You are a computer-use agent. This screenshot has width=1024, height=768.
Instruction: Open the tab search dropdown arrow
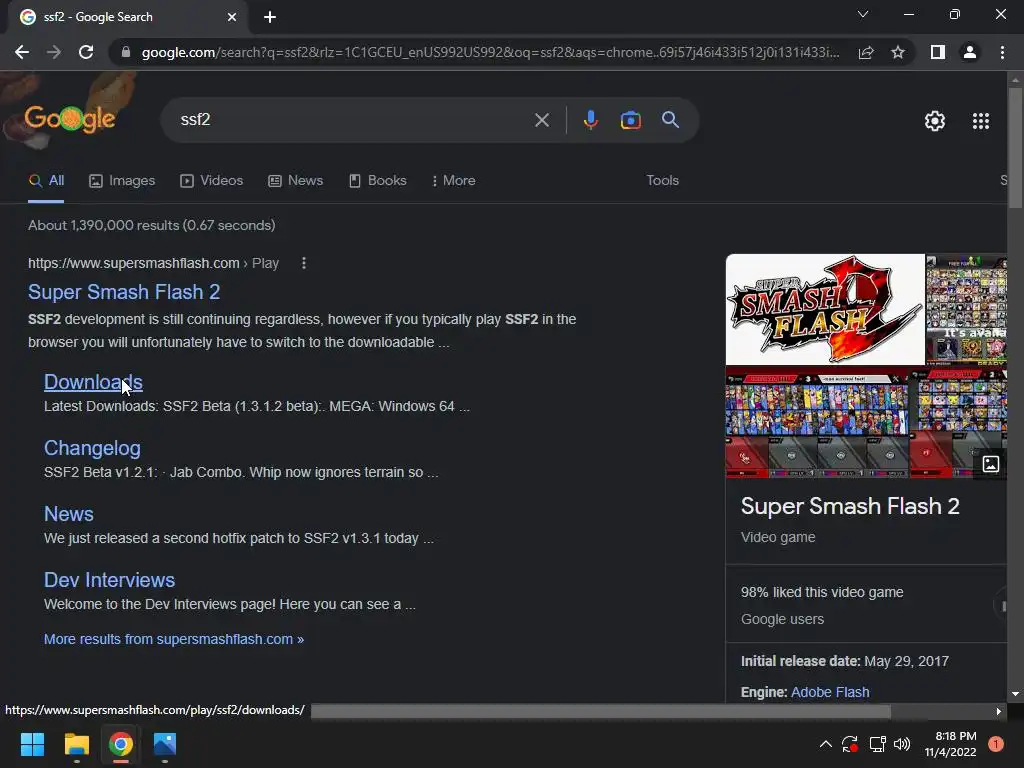click(x=863, y=14)
